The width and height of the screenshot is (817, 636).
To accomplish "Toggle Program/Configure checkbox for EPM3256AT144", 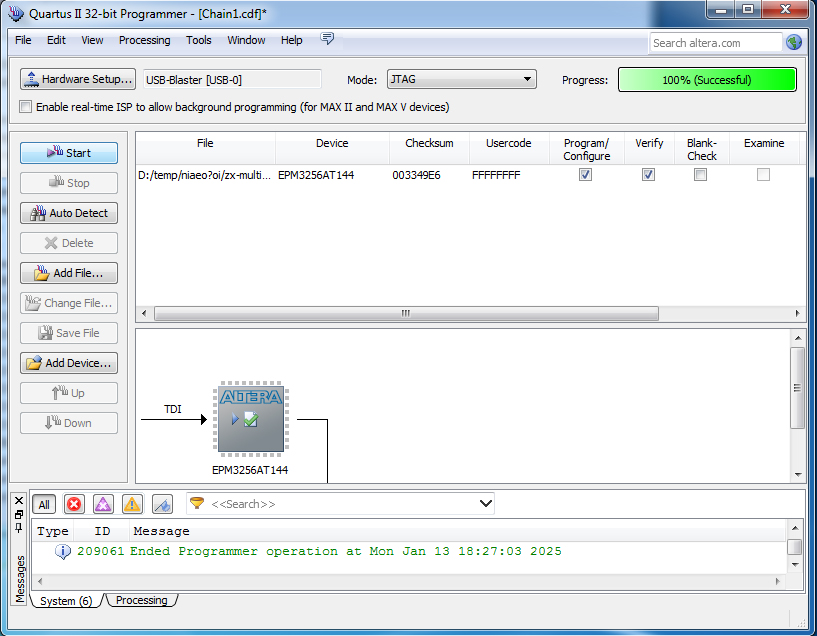I will coord(586,174).
